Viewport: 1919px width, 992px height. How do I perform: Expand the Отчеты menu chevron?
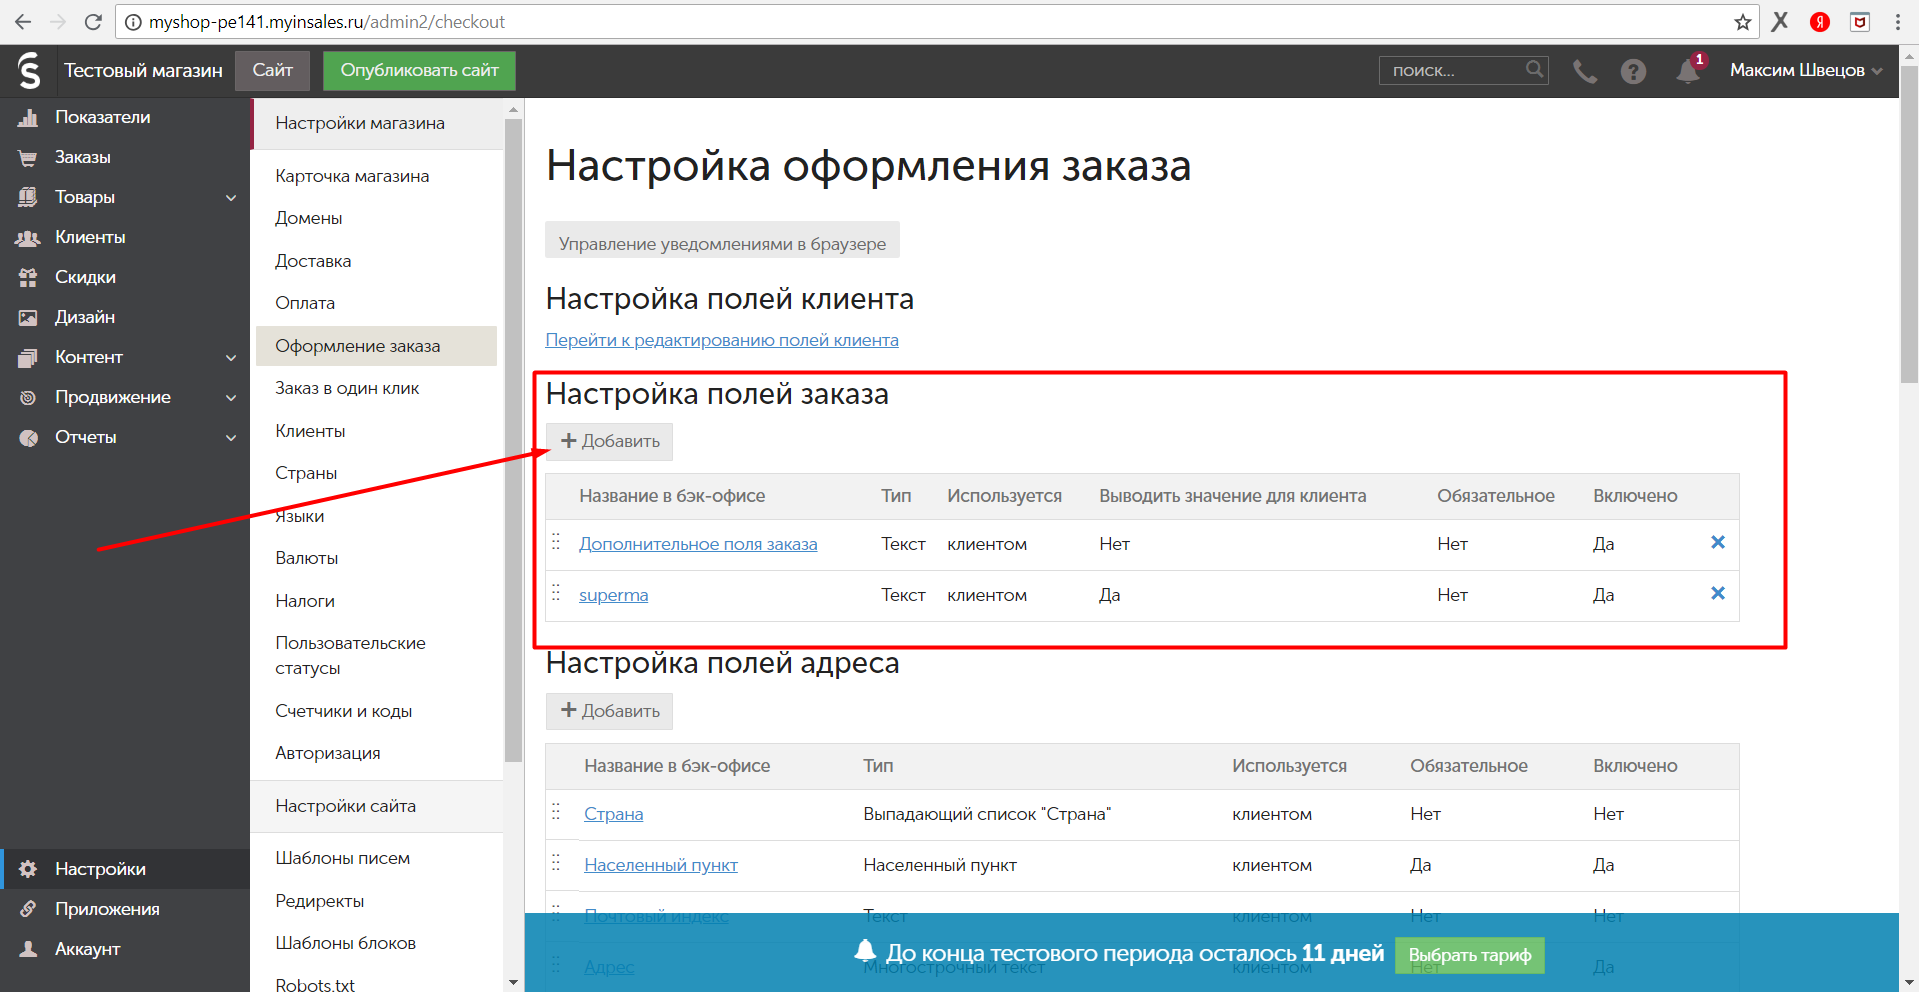pyautogui.click(x=231, y=438)
